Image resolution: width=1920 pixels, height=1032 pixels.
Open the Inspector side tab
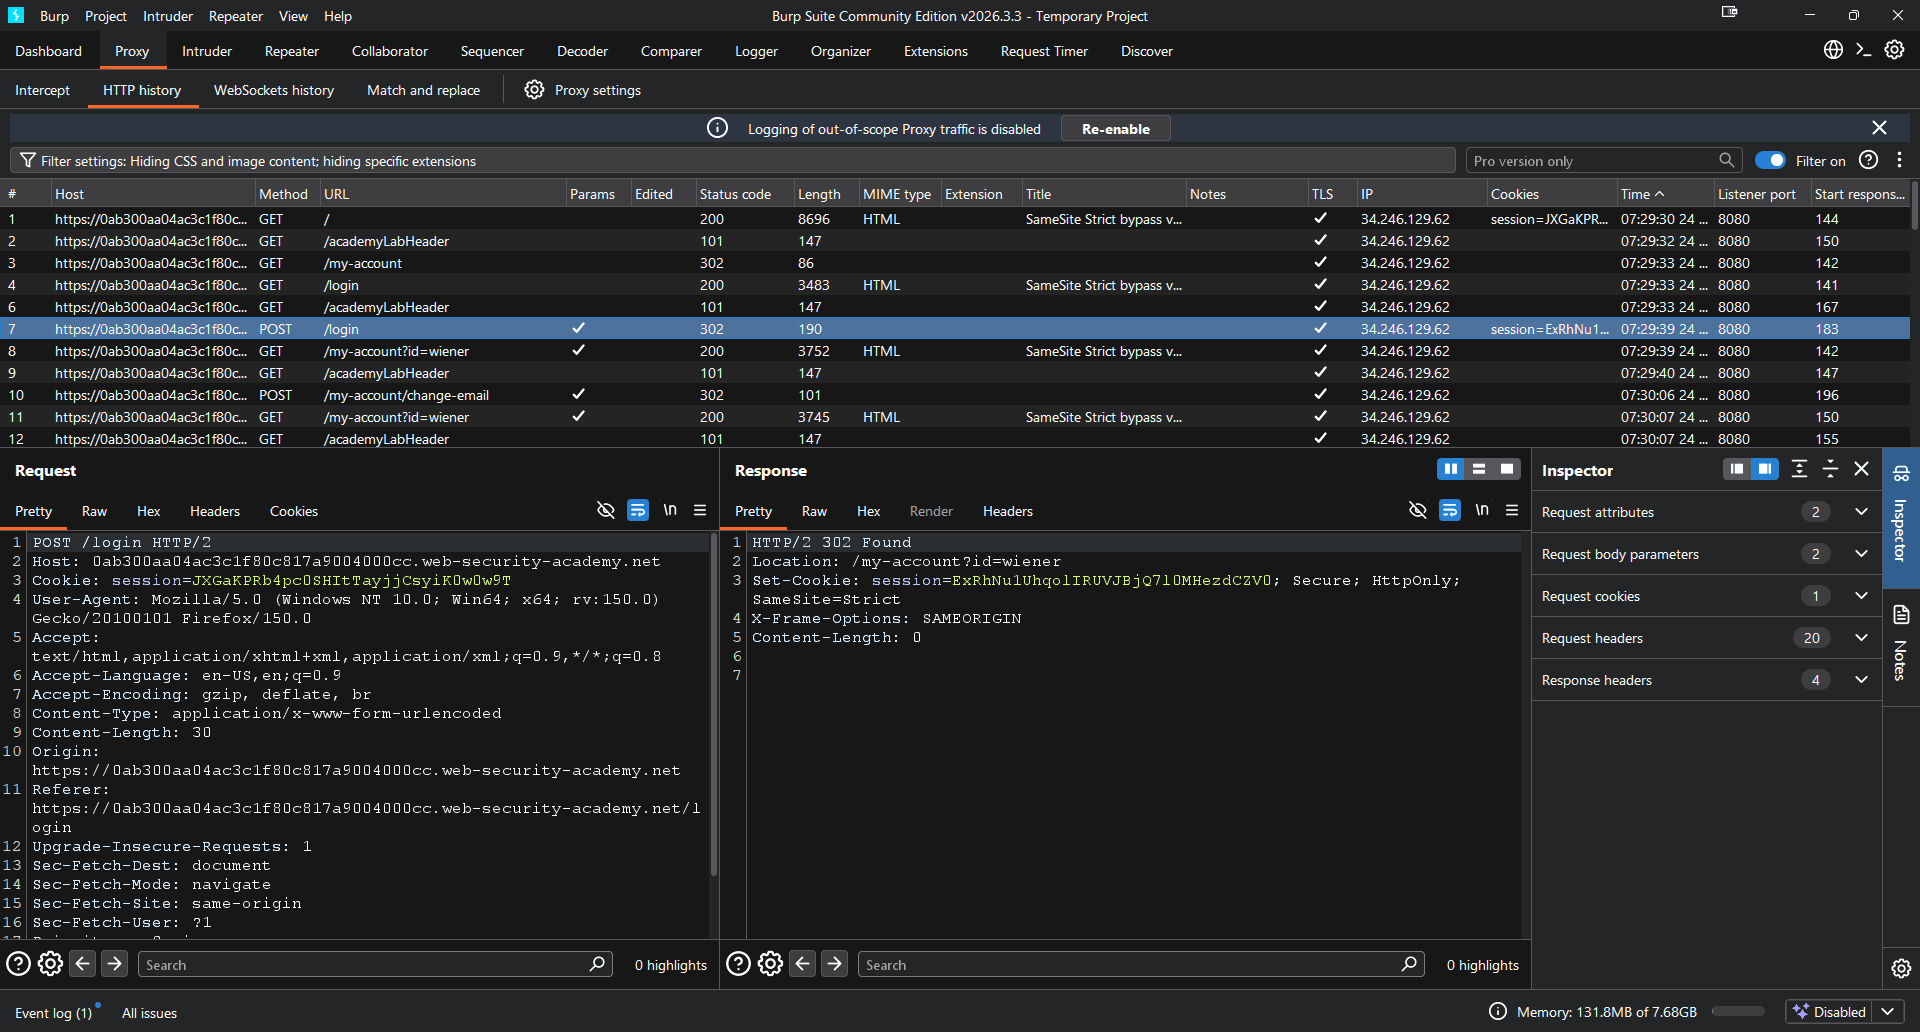point(1901,516)
